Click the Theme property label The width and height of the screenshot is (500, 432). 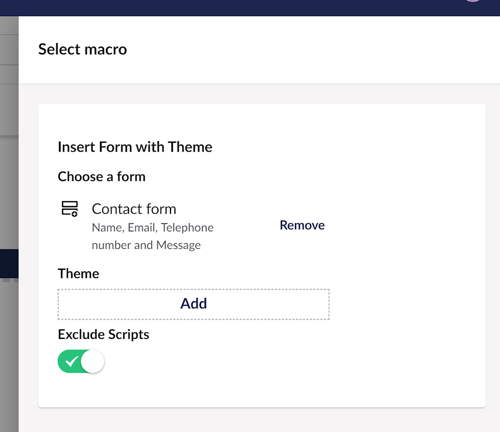click(78, 274)
